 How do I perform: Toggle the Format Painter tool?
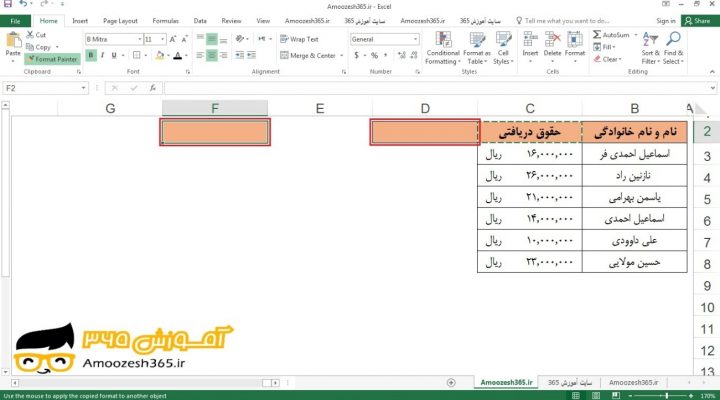pyautogui.click(x=52, y=59)
